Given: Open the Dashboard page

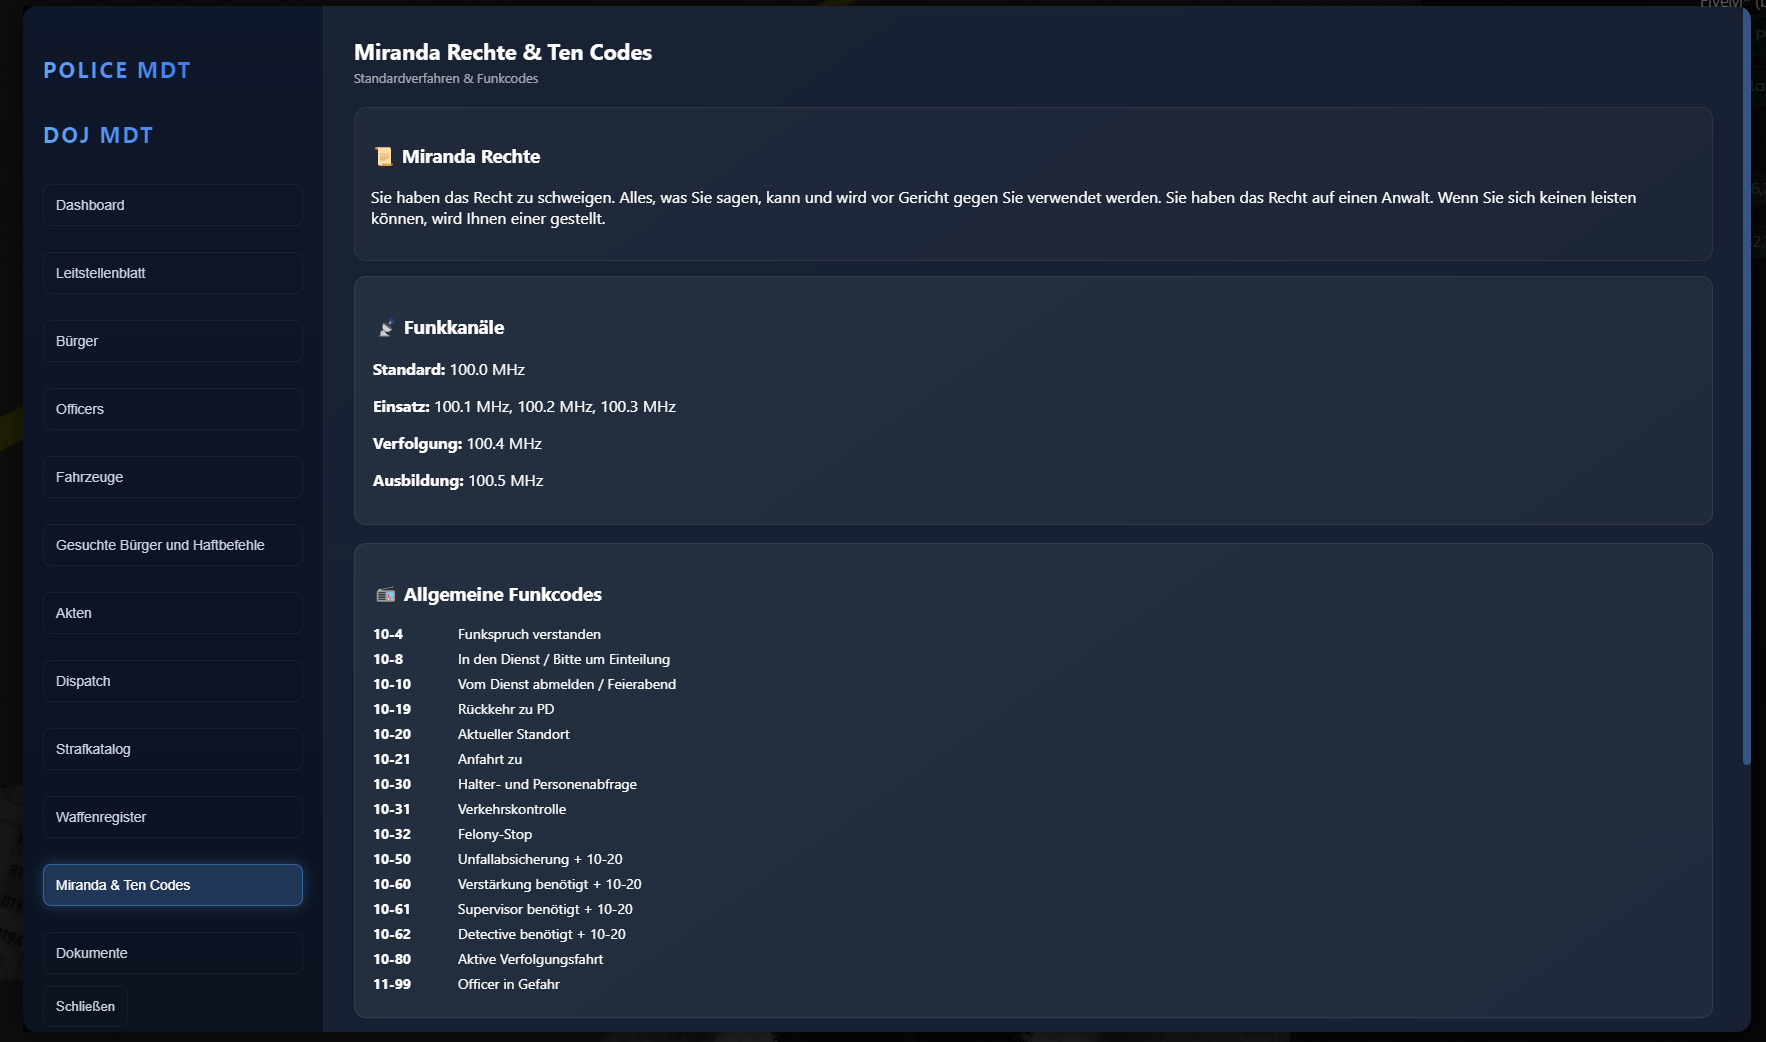Looking at the screenshot, I should [172, 205].
